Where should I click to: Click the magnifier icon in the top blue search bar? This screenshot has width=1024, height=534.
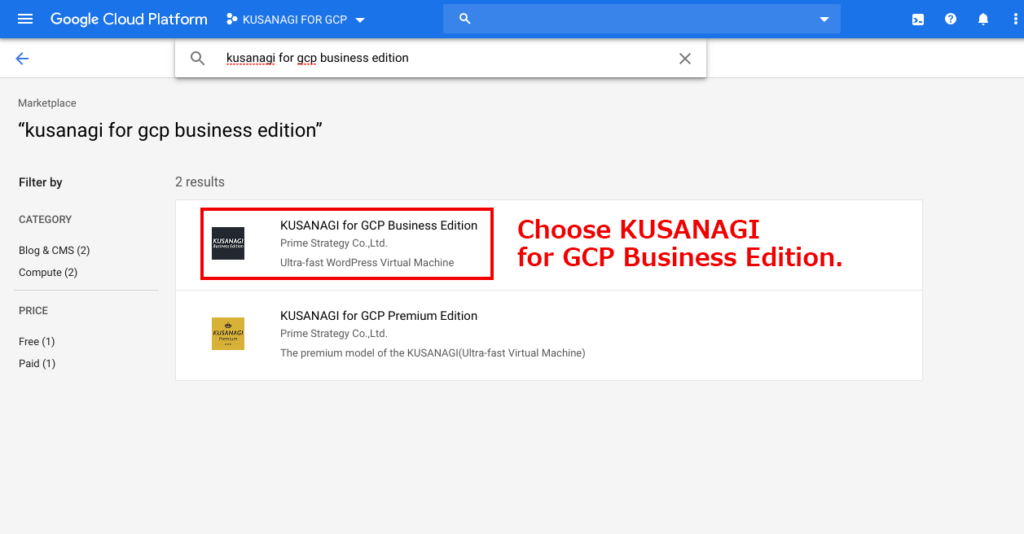[x=464, y=19]
